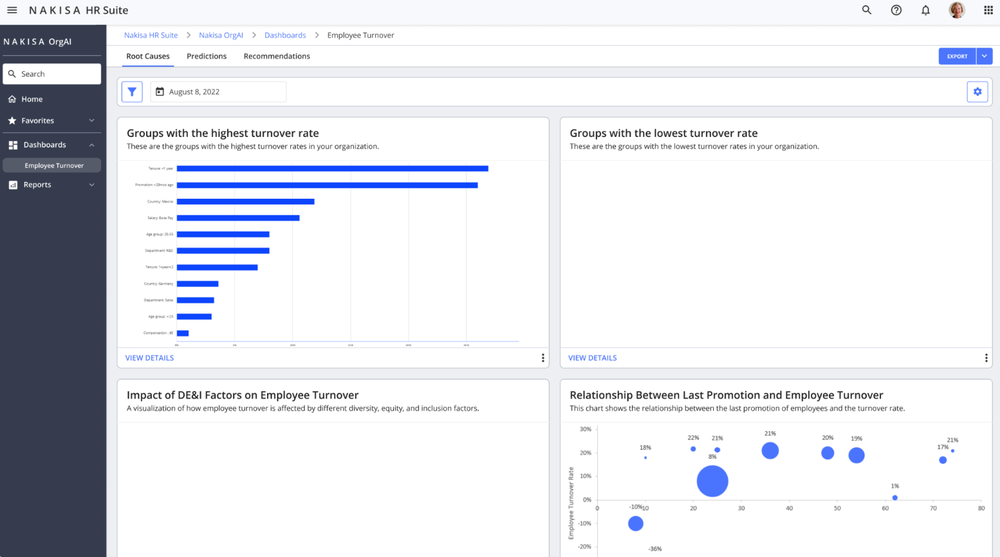Click the Country: Mexico bar

click(x=246, y=202)
